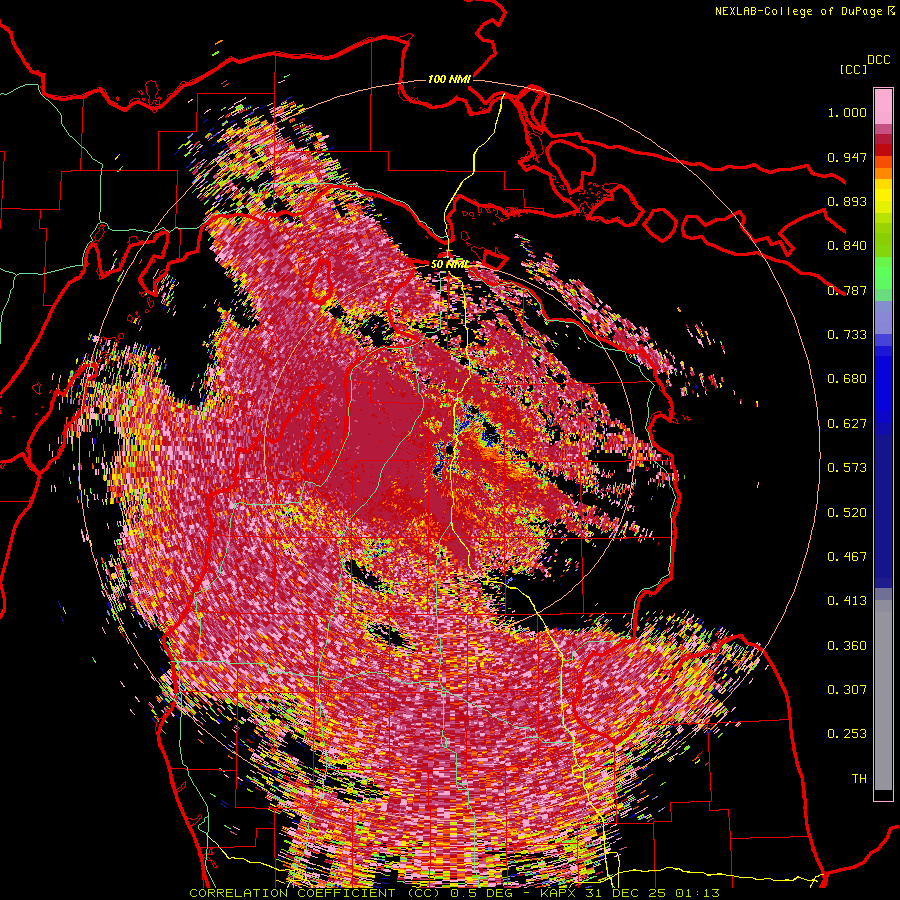Click the 0.467 scale value
900x900 pixels.
click(847, 557)
